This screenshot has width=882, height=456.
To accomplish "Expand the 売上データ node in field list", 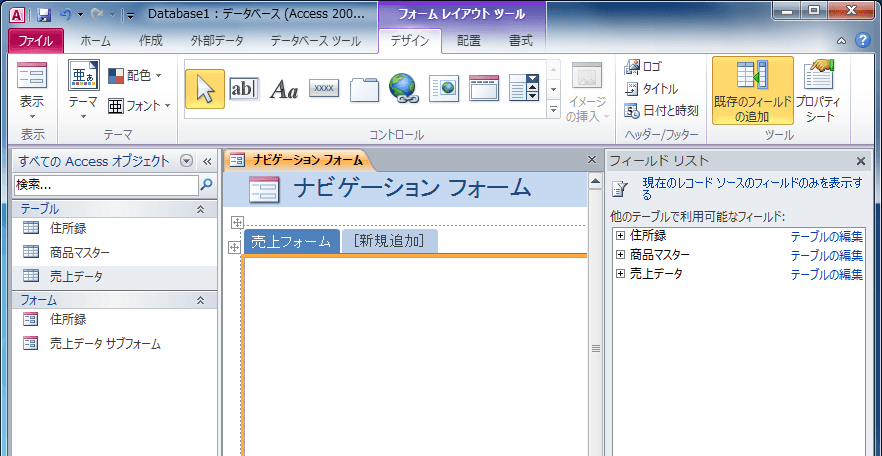I will click(x=620, y=274).
